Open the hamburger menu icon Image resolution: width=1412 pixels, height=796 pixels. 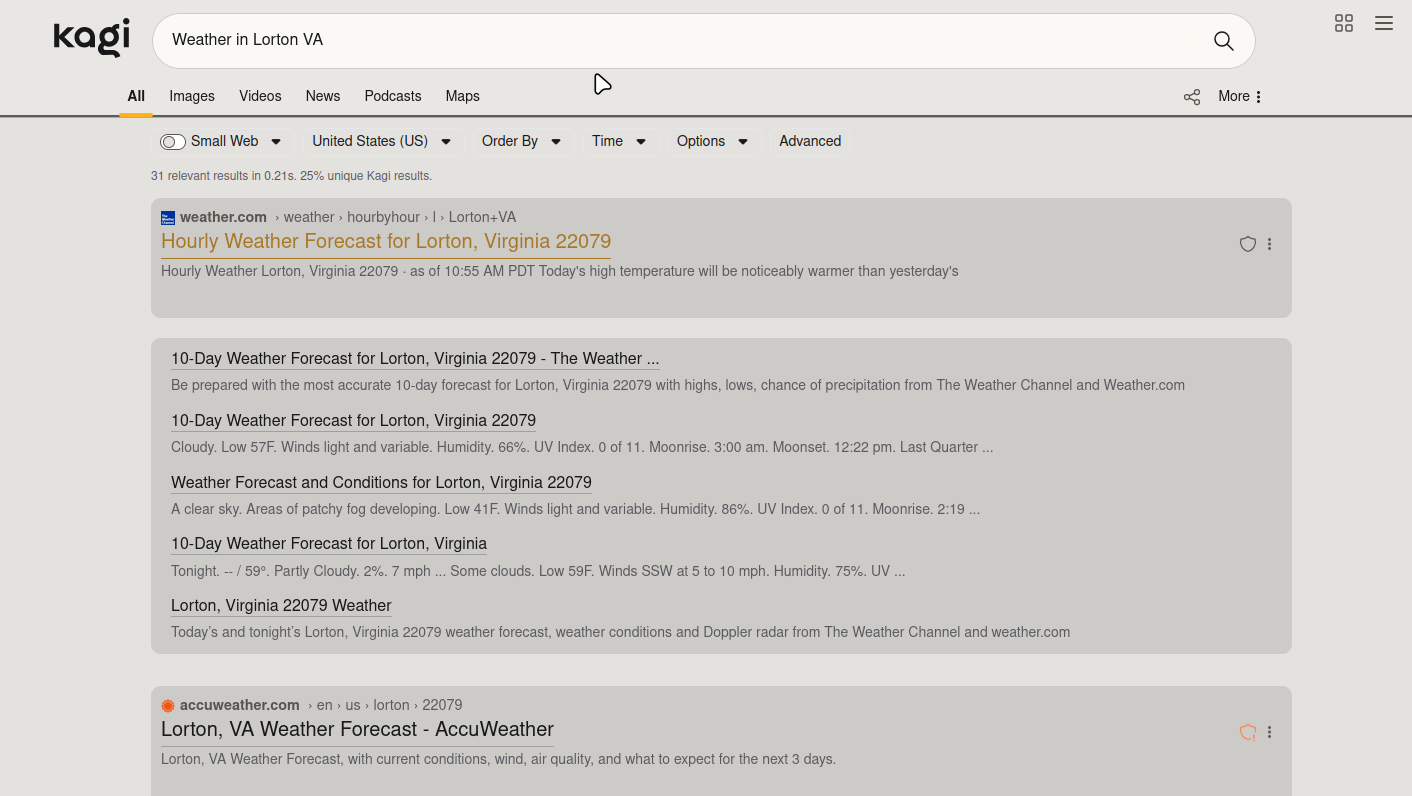[1384, 23]
